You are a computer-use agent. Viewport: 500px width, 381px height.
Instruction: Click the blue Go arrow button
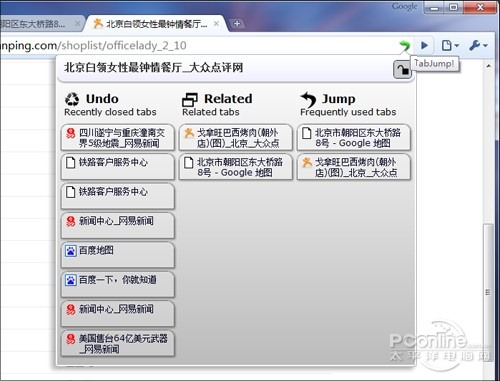(424, 45)
